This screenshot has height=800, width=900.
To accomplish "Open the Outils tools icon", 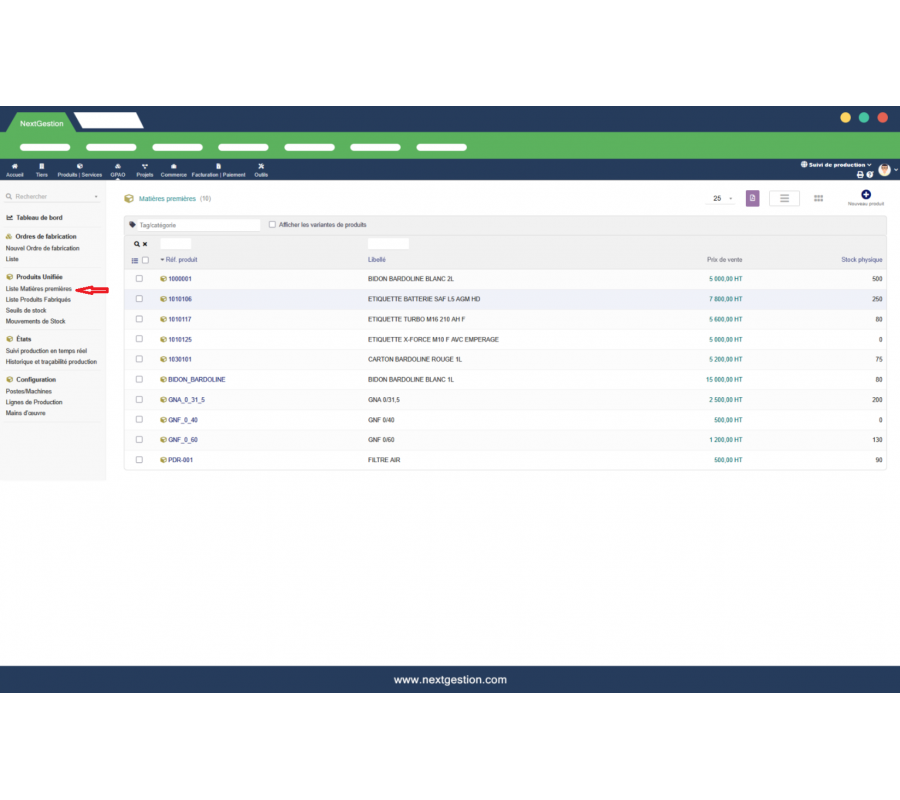I will tap(261, 166).
